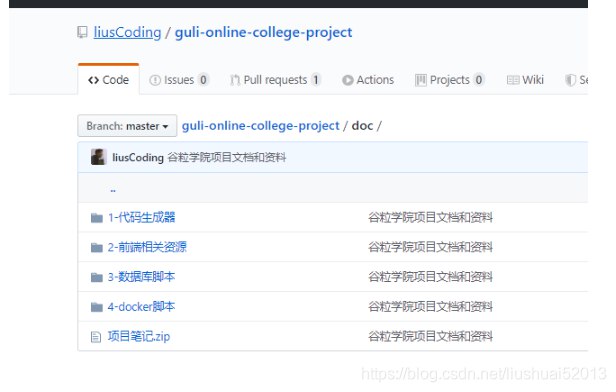This screenshot has height=392, width=616.
Task: Click the Issues tab exclamation icon
Action: (155, 80)
